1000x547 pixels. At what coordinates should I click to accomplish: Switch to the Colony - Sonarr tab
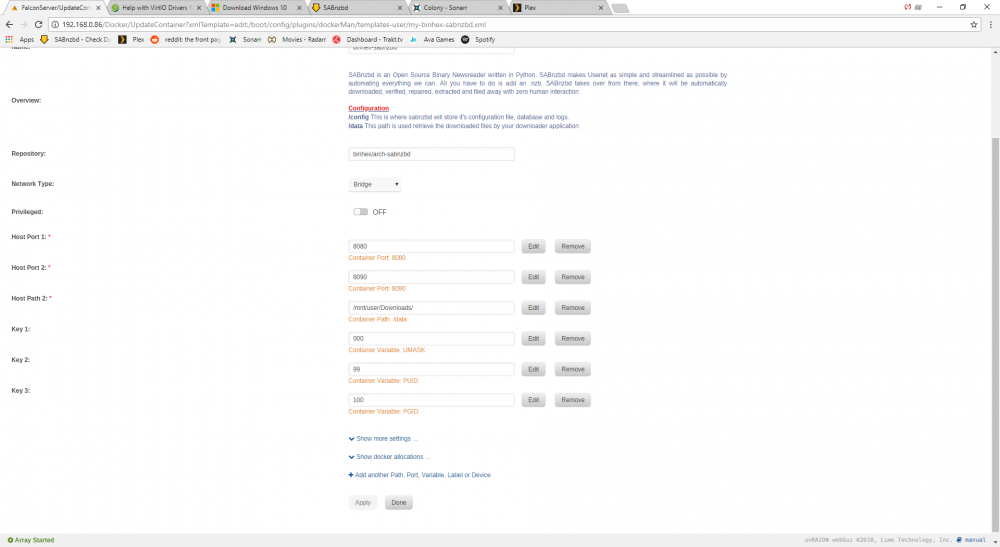click(x=458, y=8)
